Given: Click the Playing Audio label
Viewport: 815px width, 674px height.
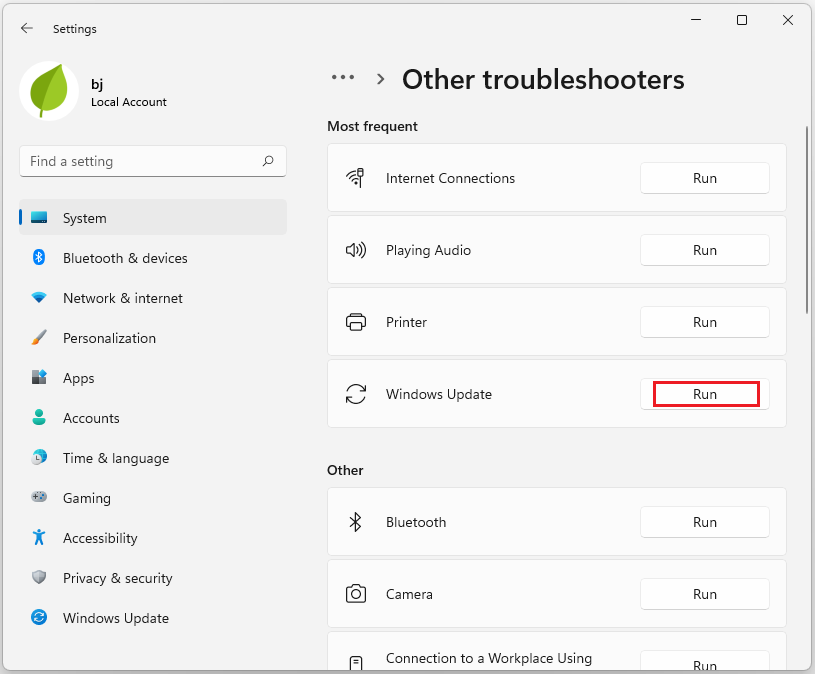Looking at the screenshot, I should tap(428, 250).
